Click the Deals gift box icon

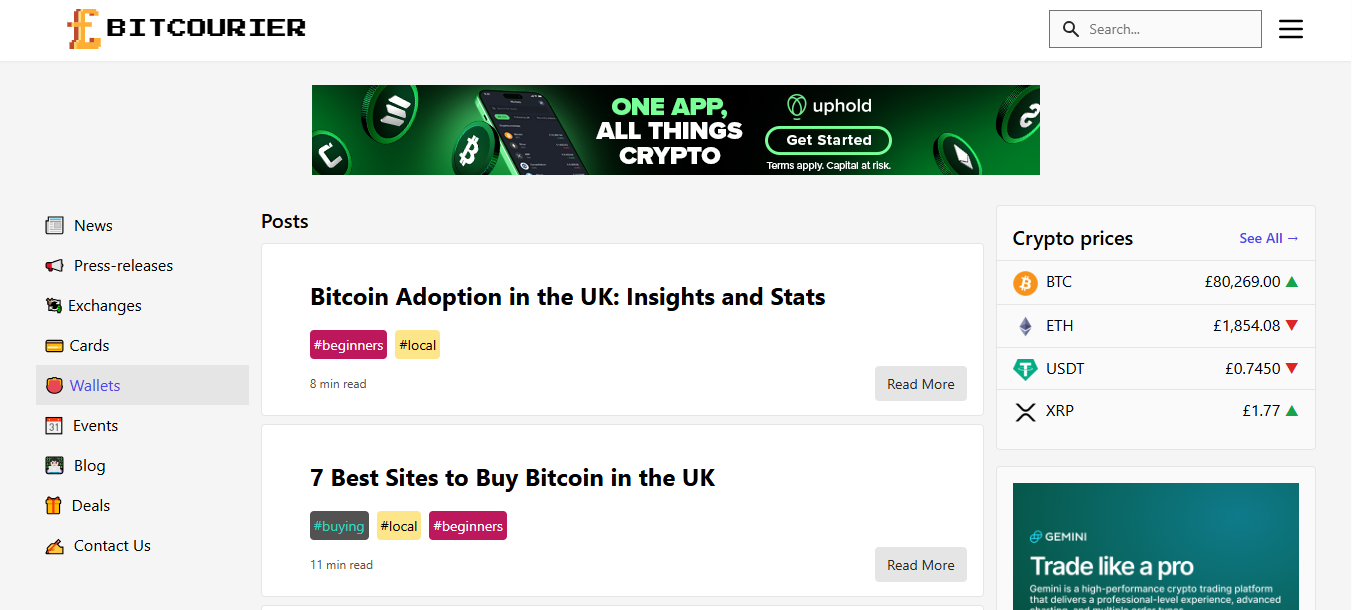pos(54,506)
